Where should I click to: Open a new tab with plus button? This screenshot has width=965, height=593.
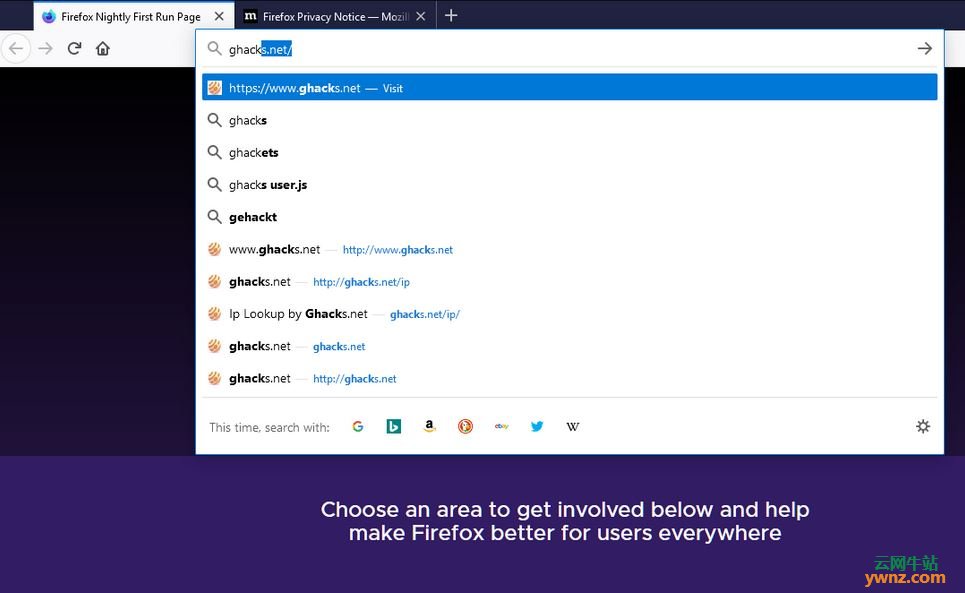coord(451,15)
